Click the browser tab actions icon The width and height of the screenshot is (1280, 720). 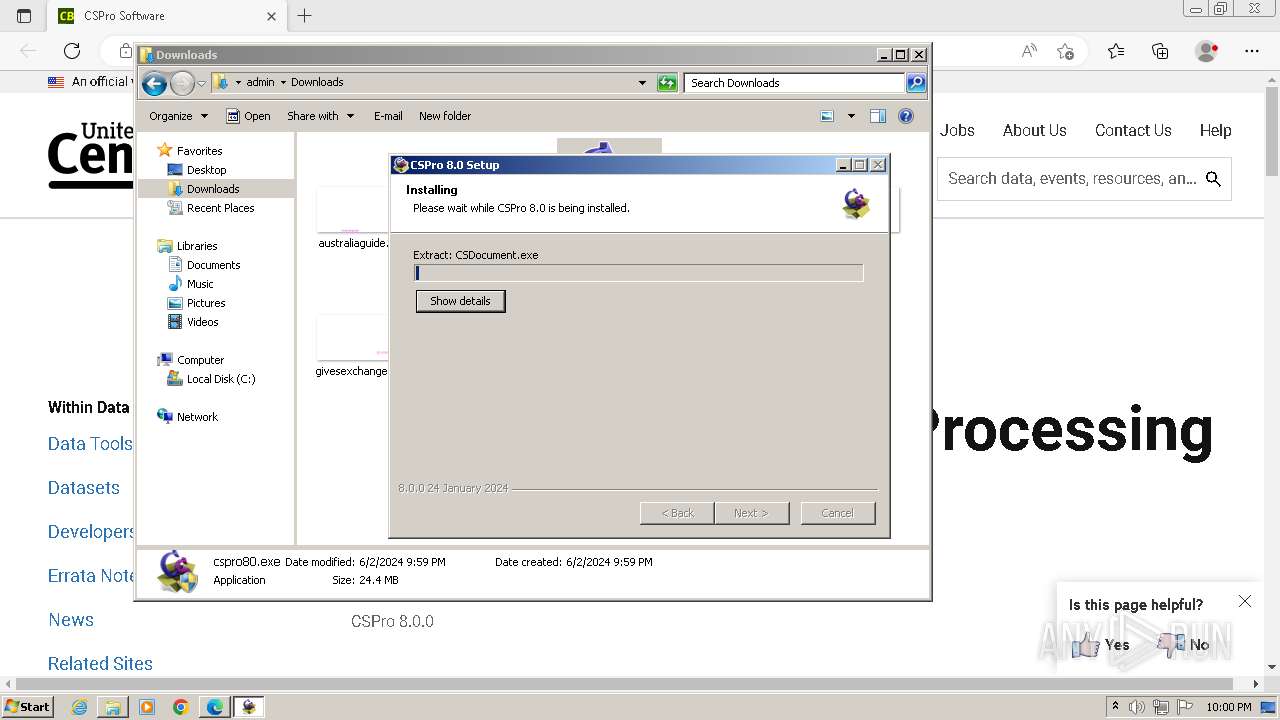pos(24,16)
